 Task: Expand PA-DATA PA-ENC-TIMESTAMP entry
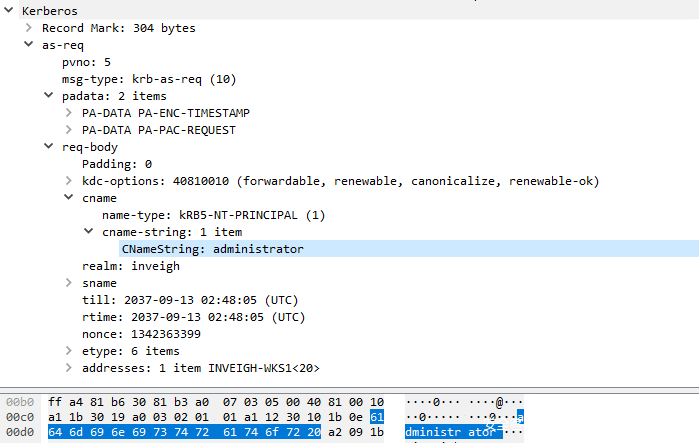click(x=69, y=113)
